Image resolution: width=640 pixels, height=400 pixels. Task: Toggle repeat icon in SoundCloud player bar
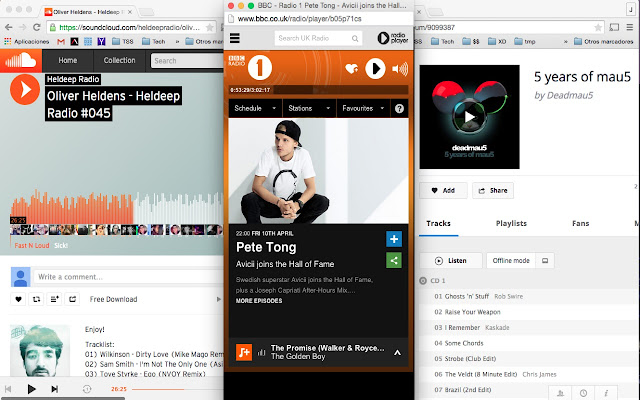[87, 389]
